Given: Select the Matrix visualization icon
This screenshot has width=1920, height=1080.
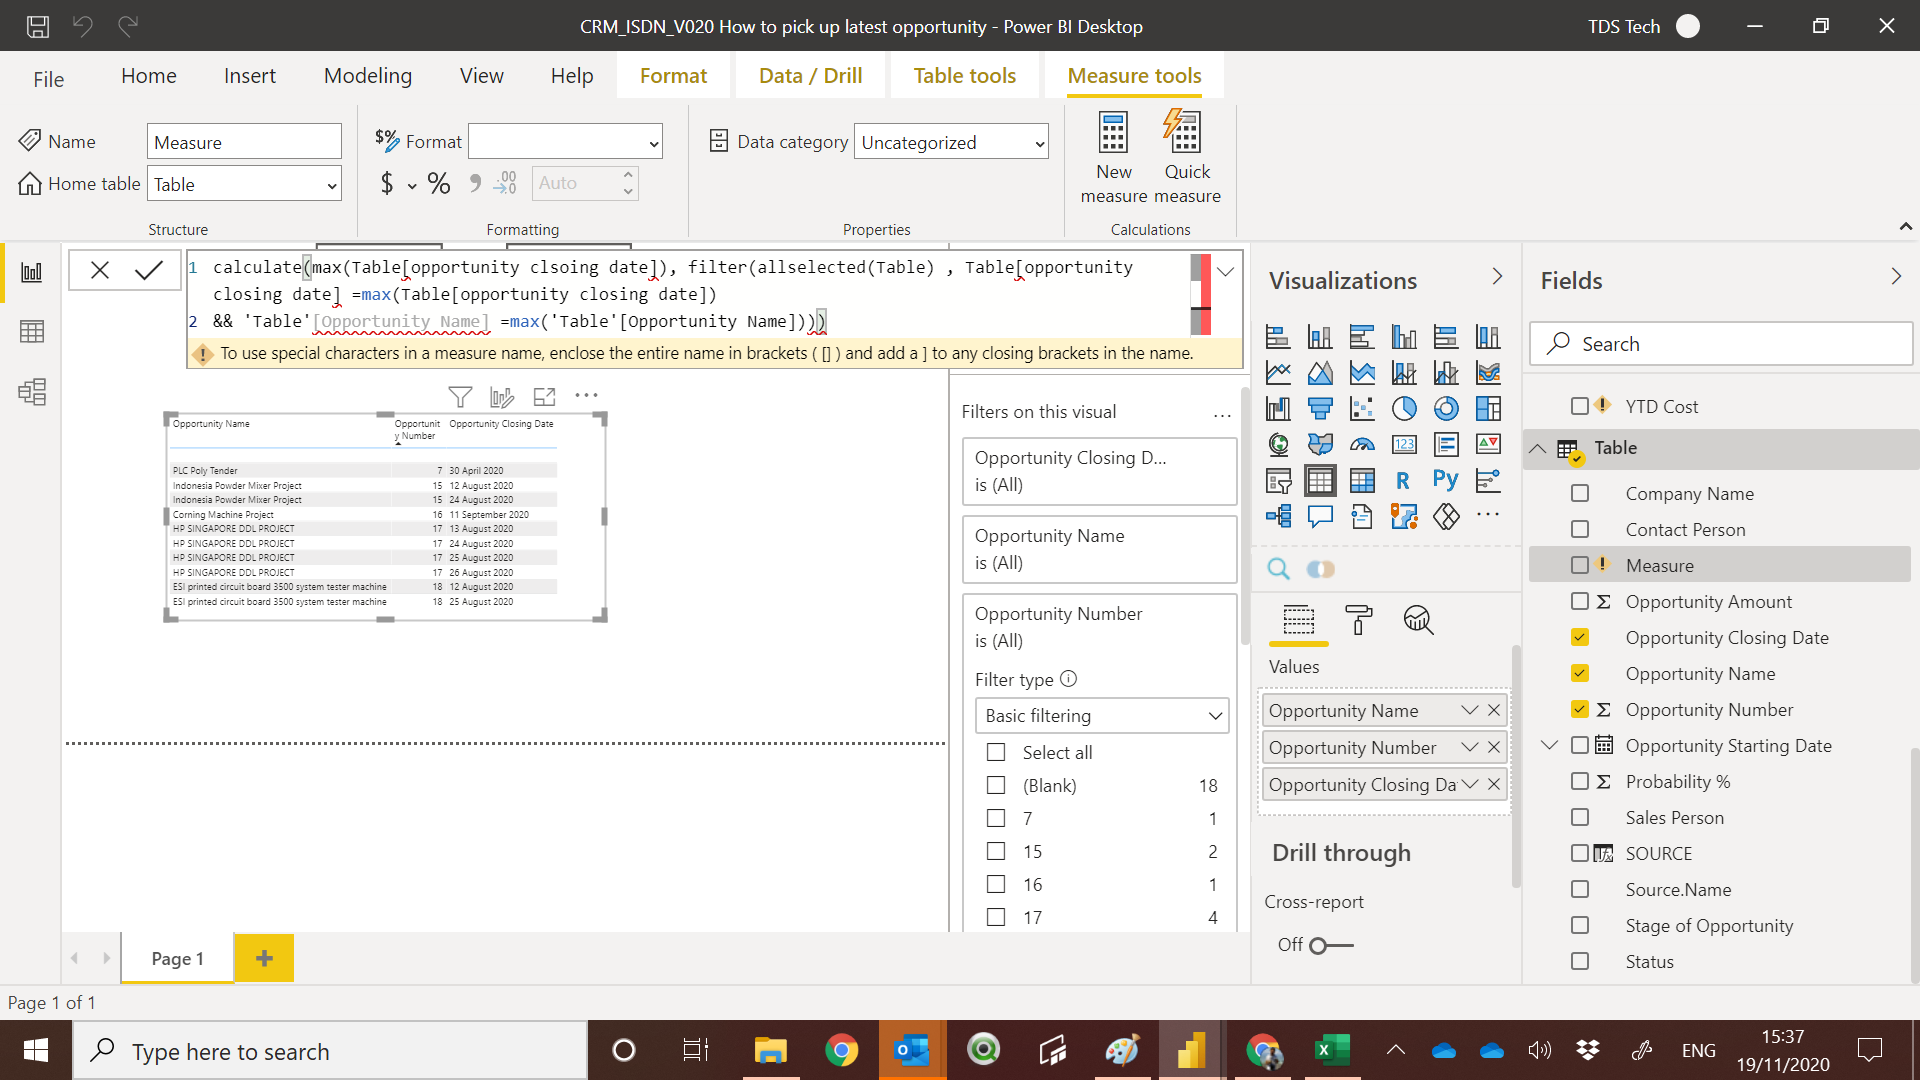Looking at the screenshot, I should click(x=1362, y=480).
